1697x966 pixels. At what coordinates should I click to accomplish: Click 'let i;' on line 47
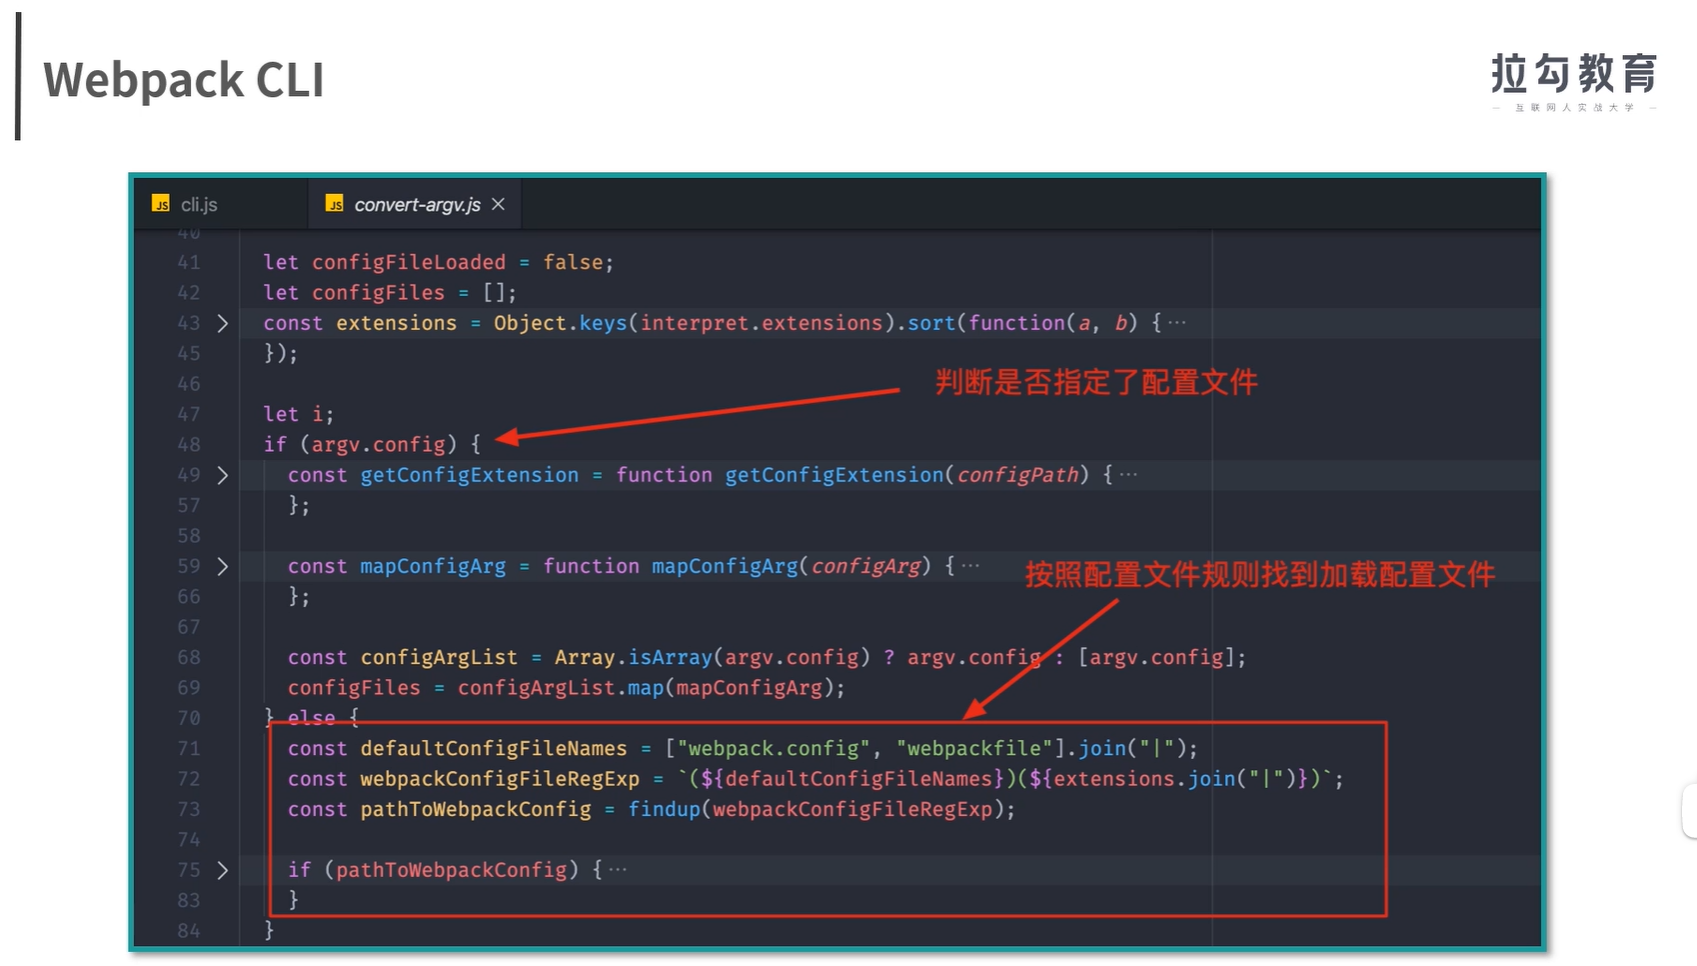(x=298, y=414)
